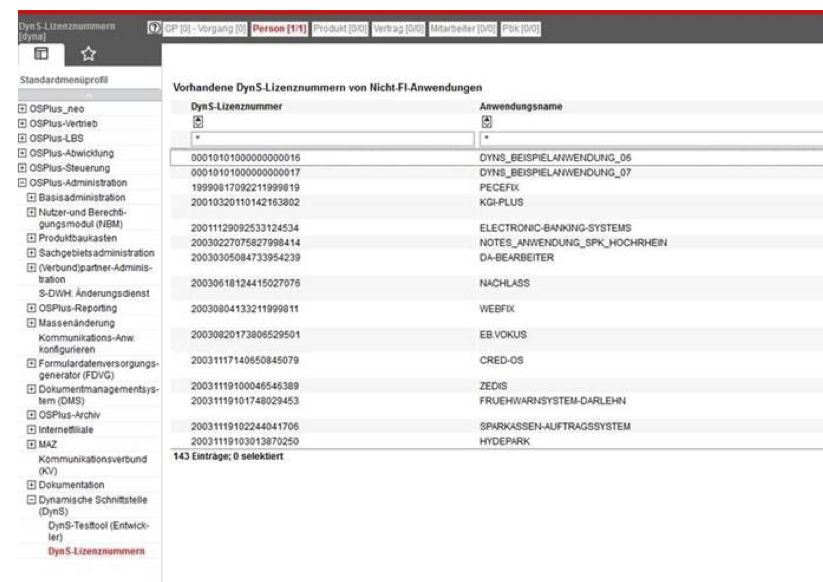Select the ZEDIS row
This screenshot has height=582, width=823.
pos(497,386)
